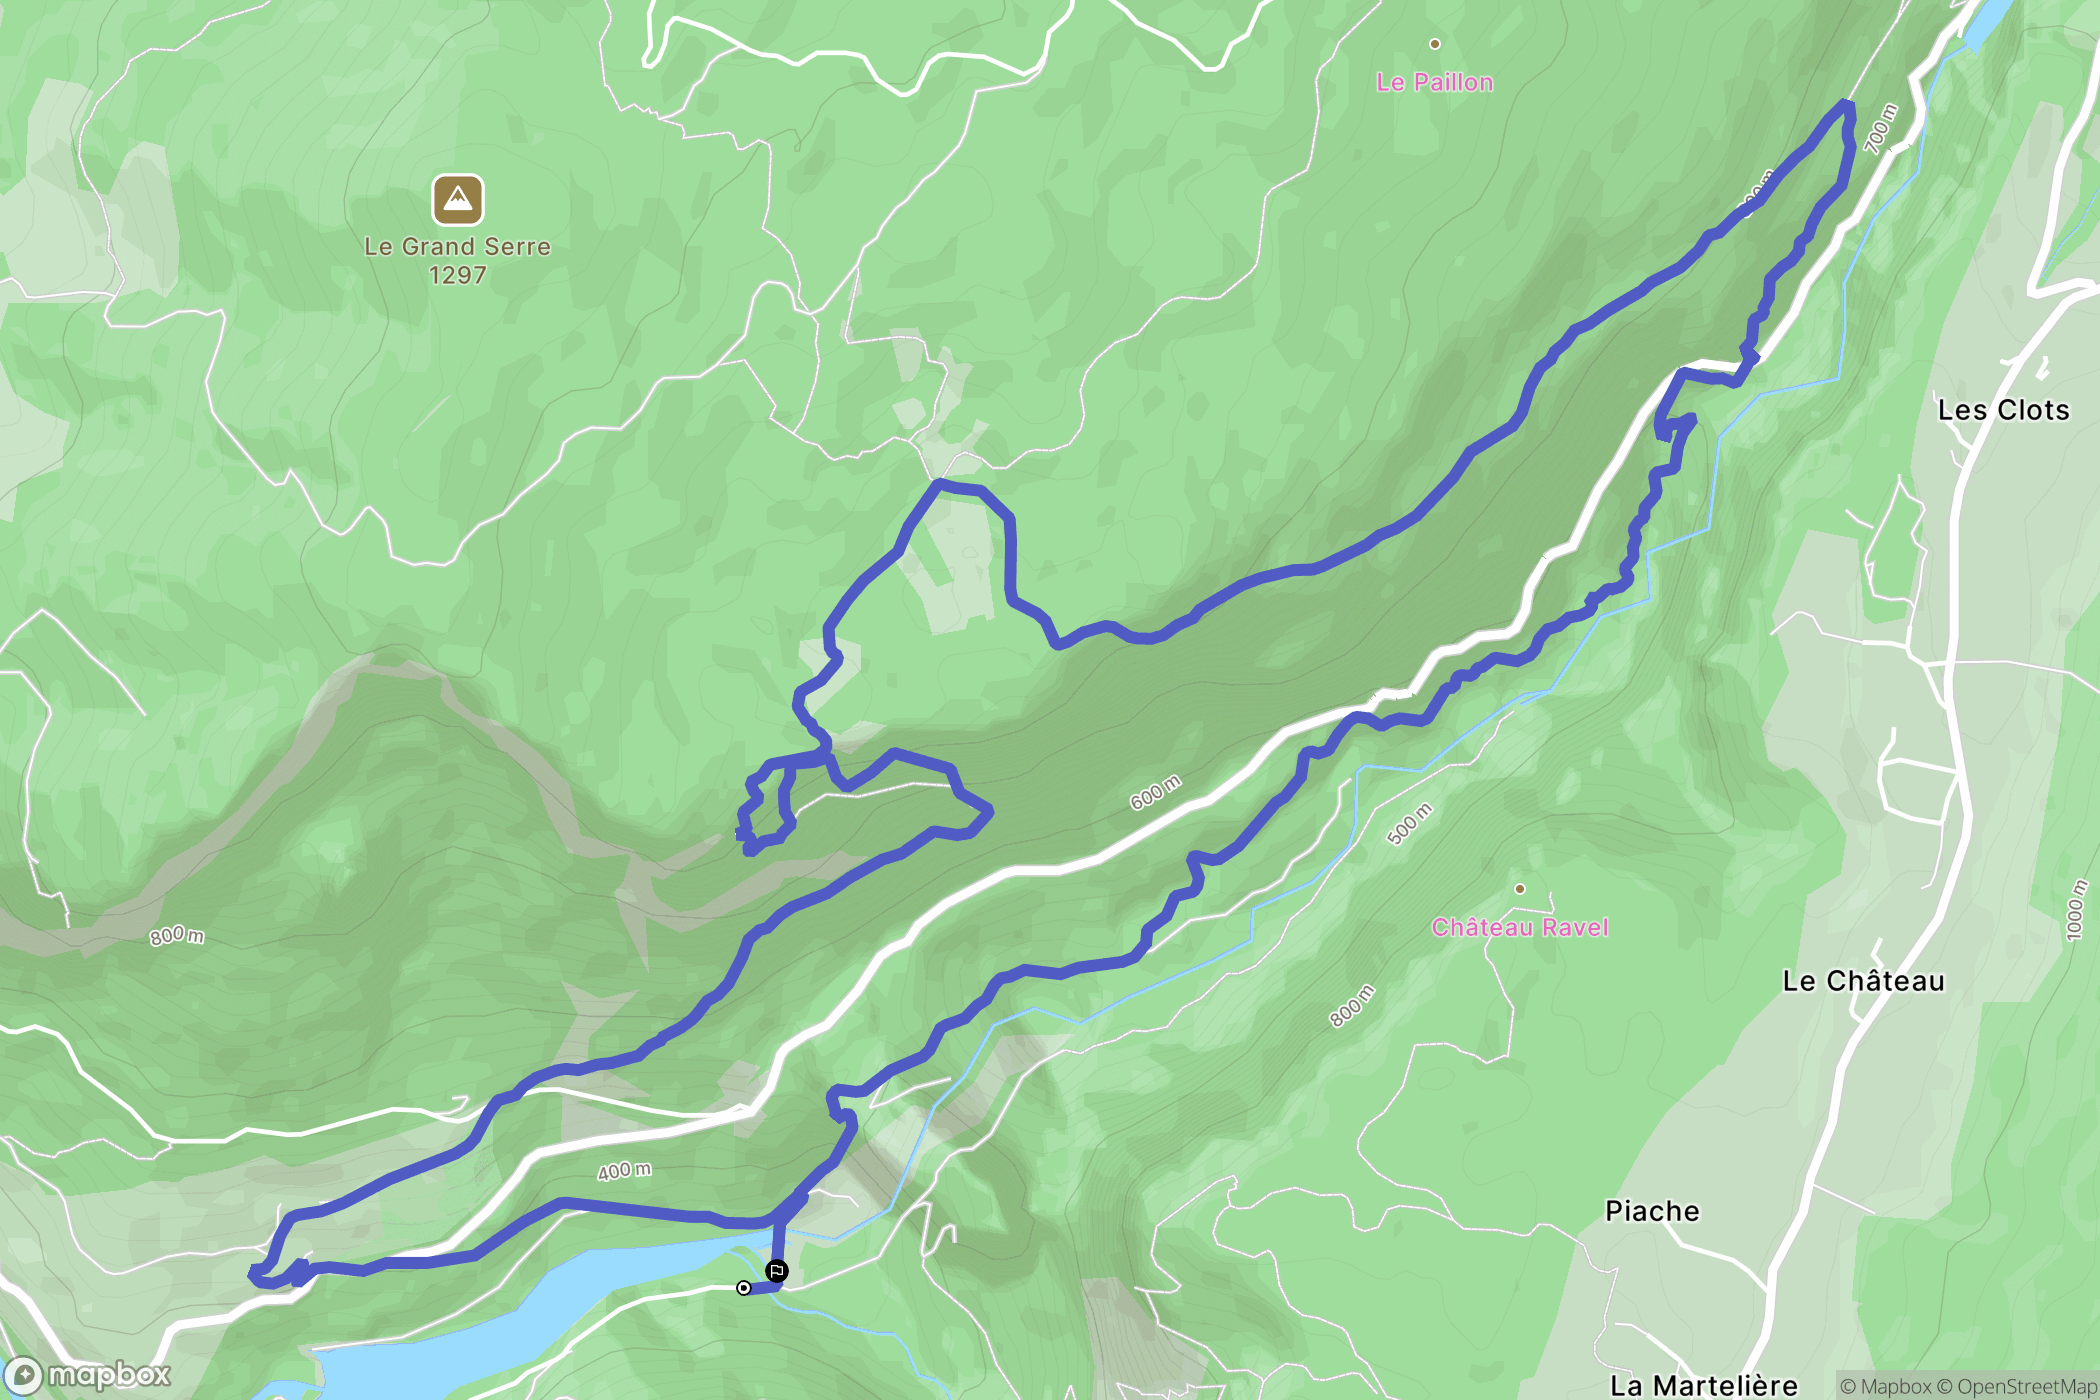
Task: Open the Mapbox logo link
Action: [88, 1376]
